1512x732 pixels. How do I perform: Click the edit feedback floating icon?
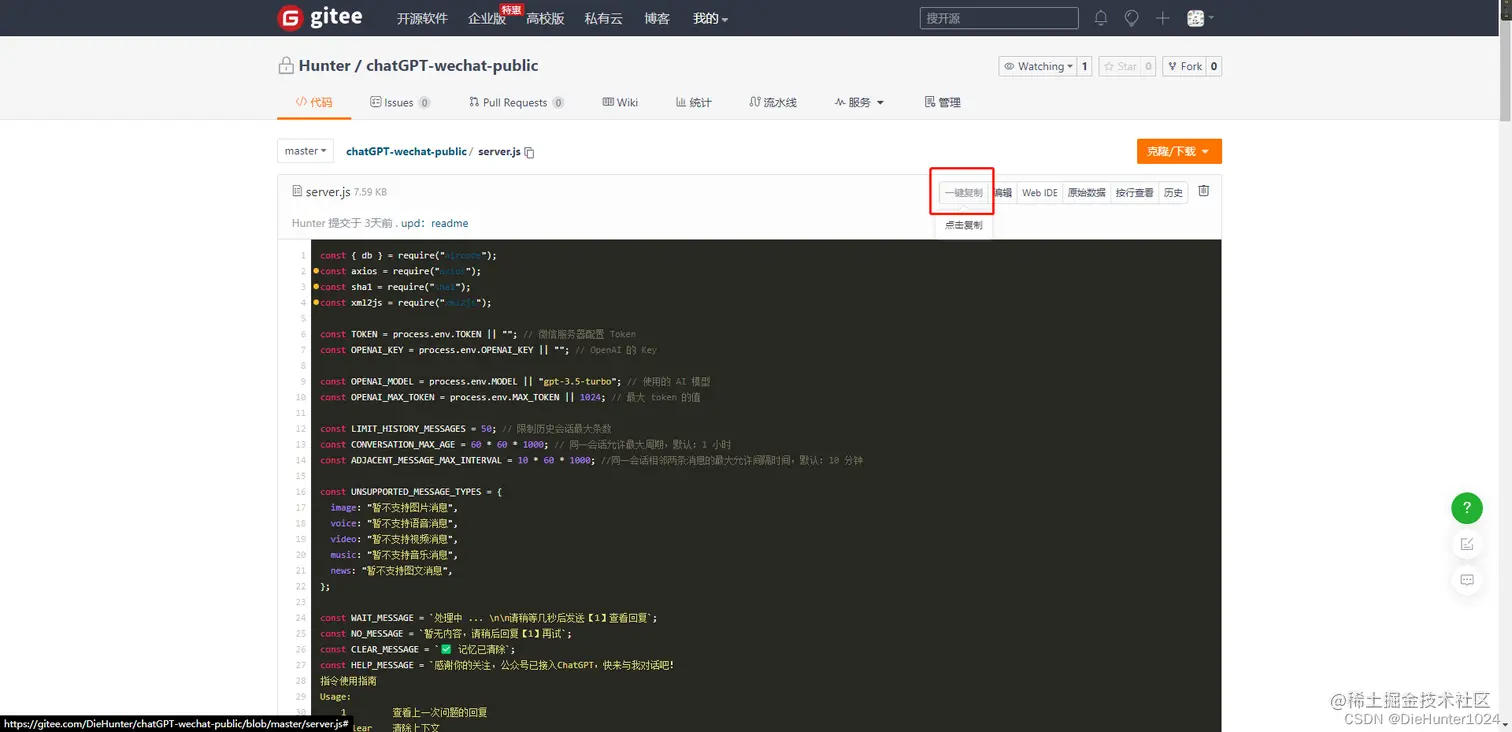(x=1467, y=544)
